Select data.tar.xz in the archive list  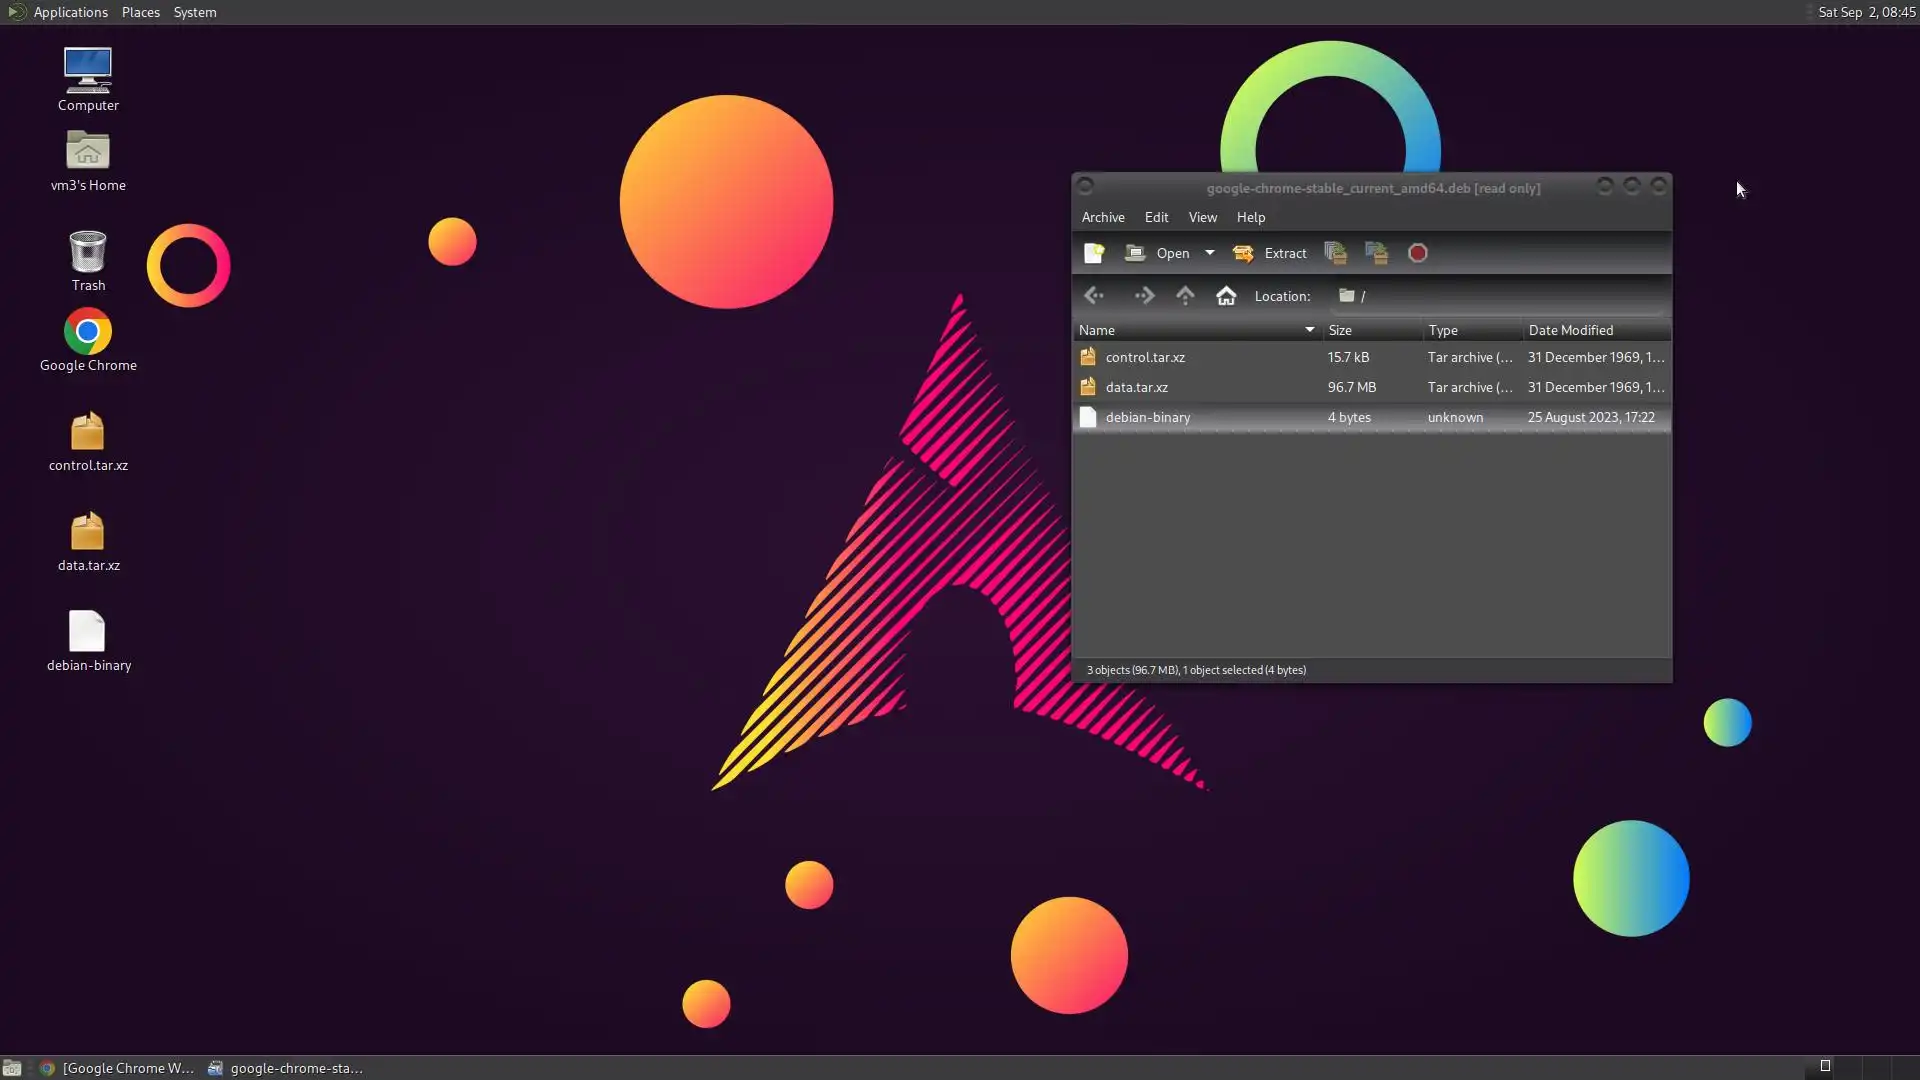1137,387
